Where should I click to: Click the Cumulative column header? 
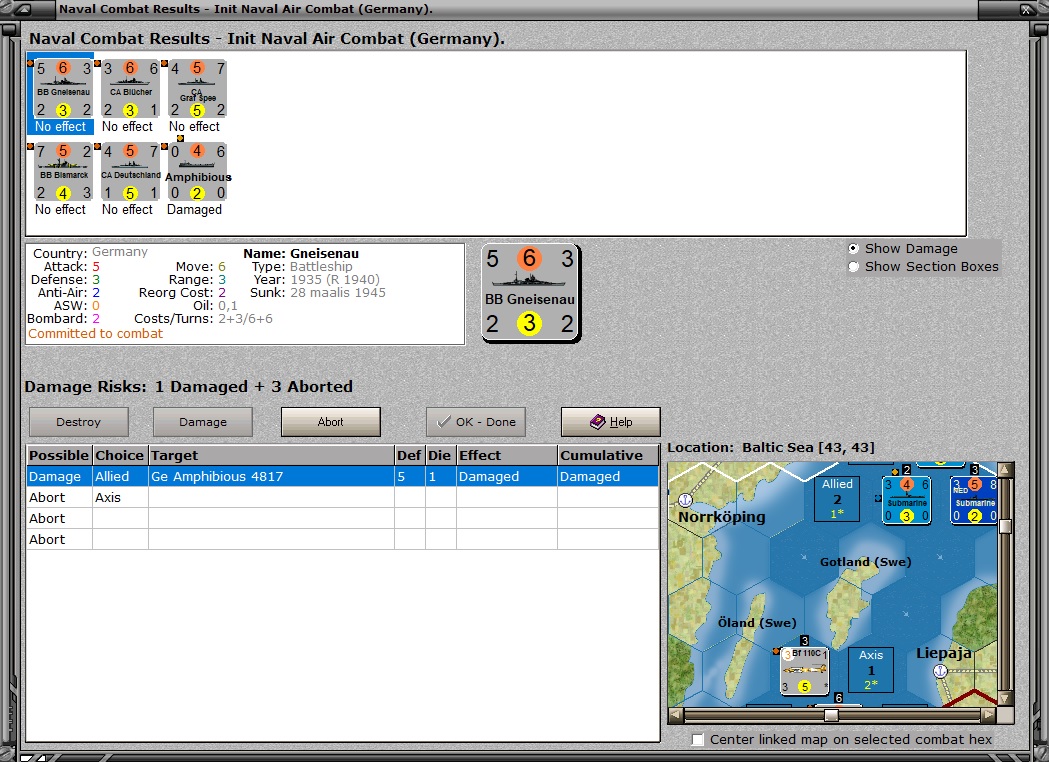pyautogui.click(x=609, y=456)
